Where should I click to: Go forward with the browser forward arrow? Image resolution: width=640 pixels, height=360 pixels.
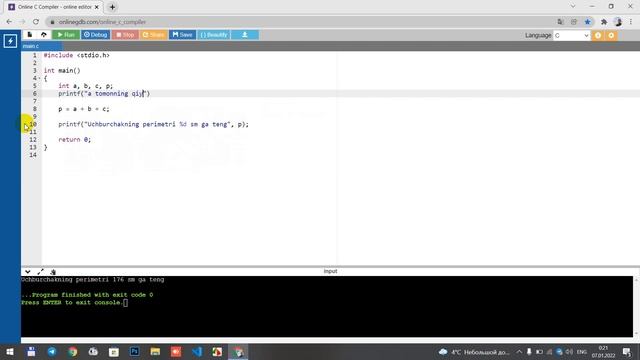click(22, 22)
